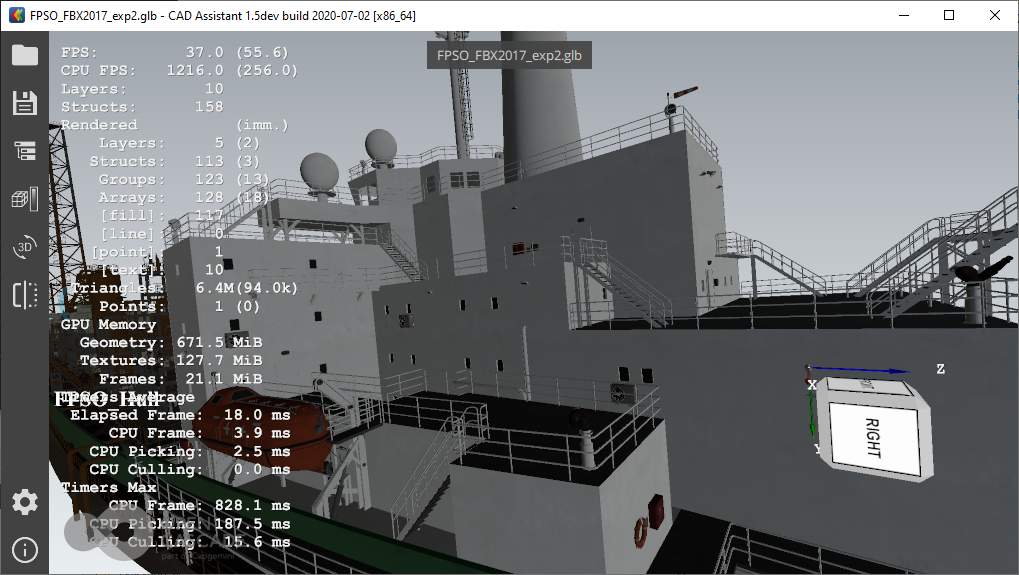The width and height of the screenshot is (1019, 575).
Task: Show the about info icon
Action: click(24, 549)
